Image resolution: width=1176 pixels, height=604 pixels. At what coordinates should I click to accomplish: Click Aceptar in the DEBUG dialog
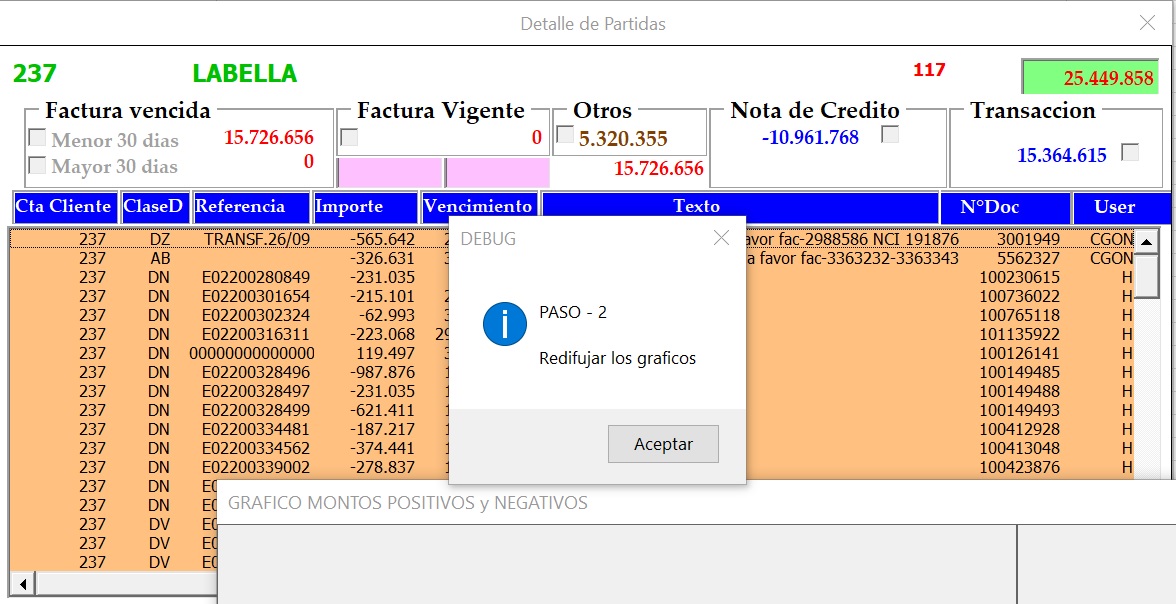tap(663, 444)
